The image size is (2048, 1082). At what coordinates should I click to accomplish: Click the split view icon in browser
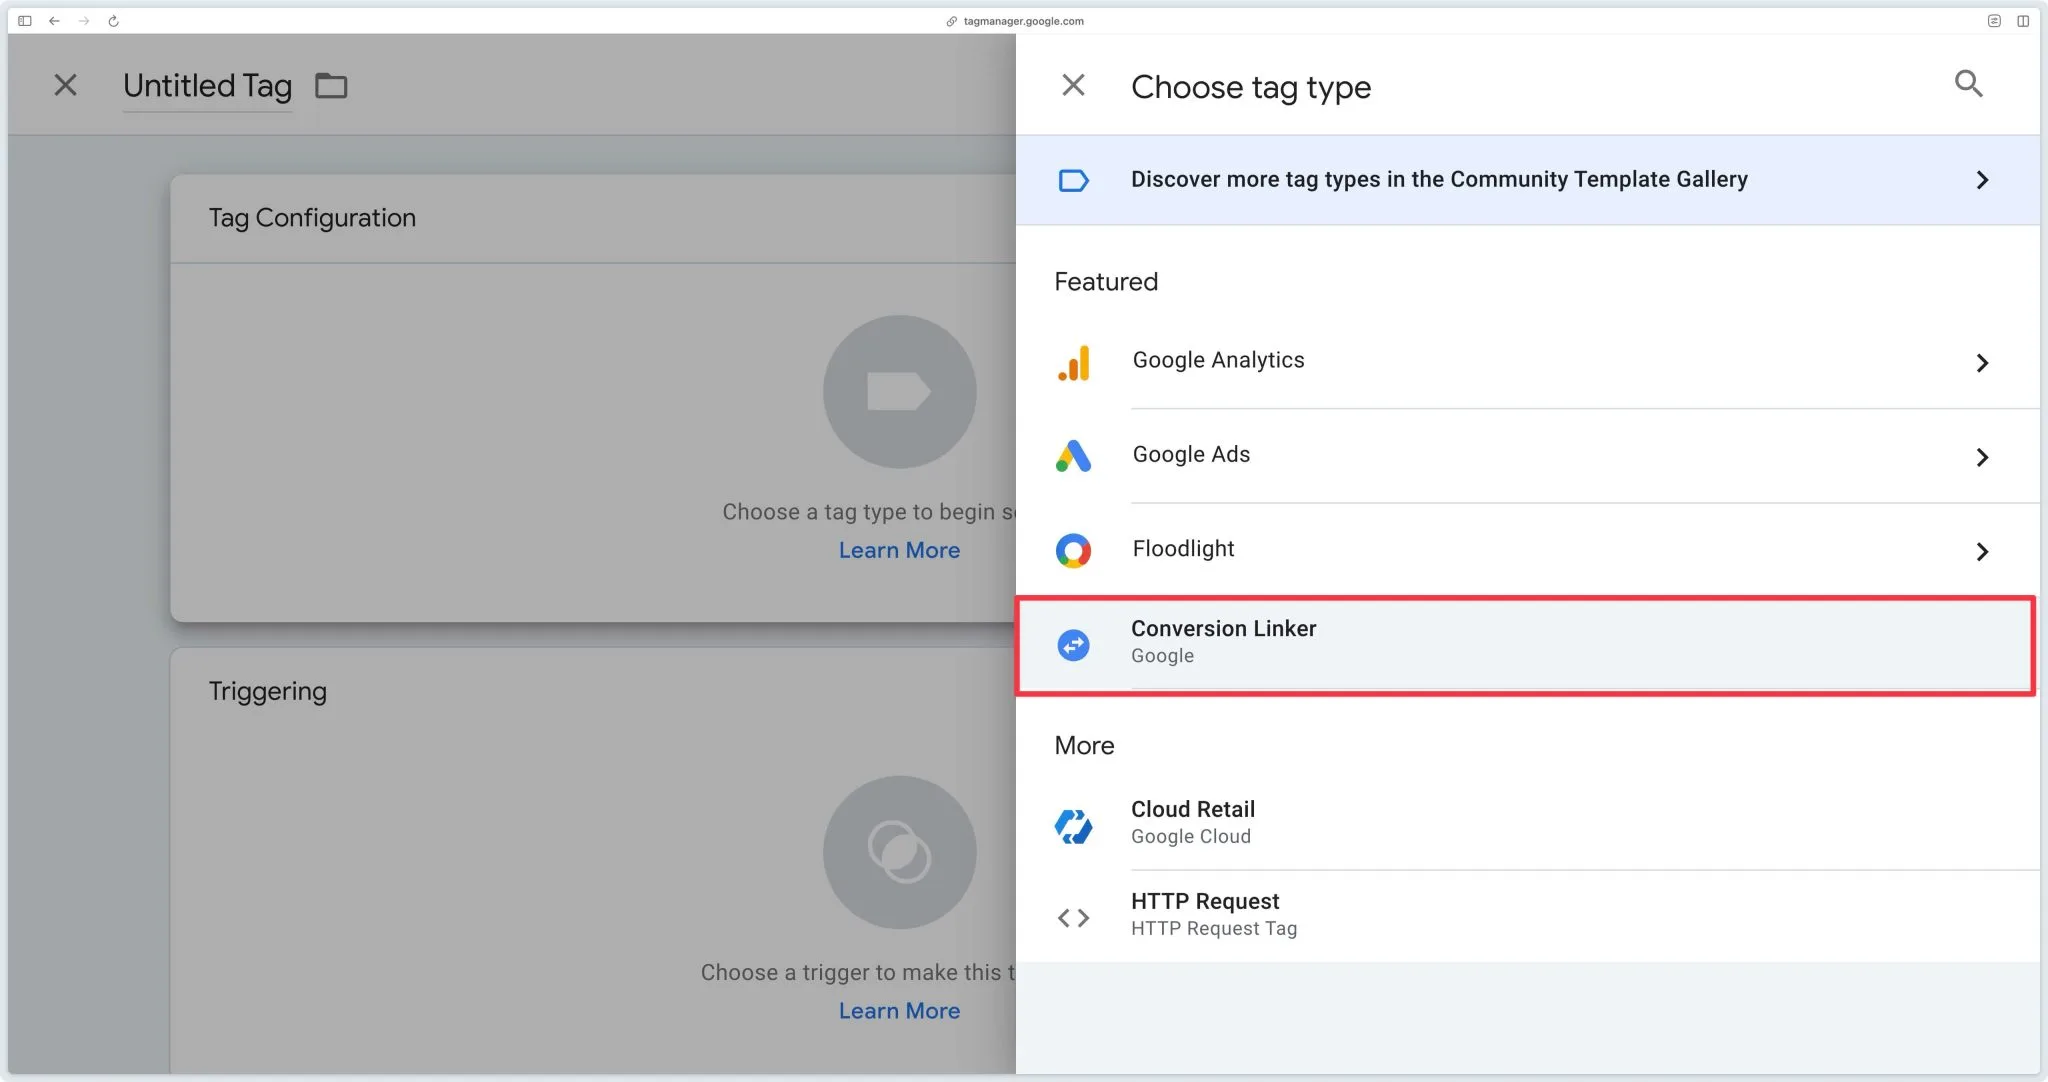2023,21
